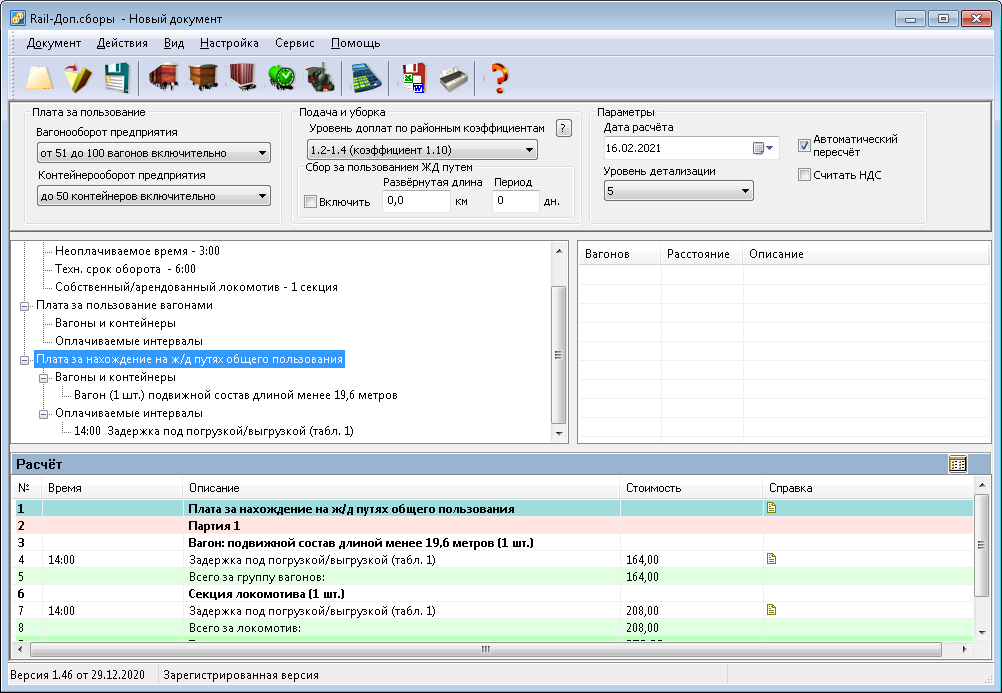Screen dimensions: 1002x693
Task: Click the calculation table vertical scrollbar thumb
Action: click(982, 545)
